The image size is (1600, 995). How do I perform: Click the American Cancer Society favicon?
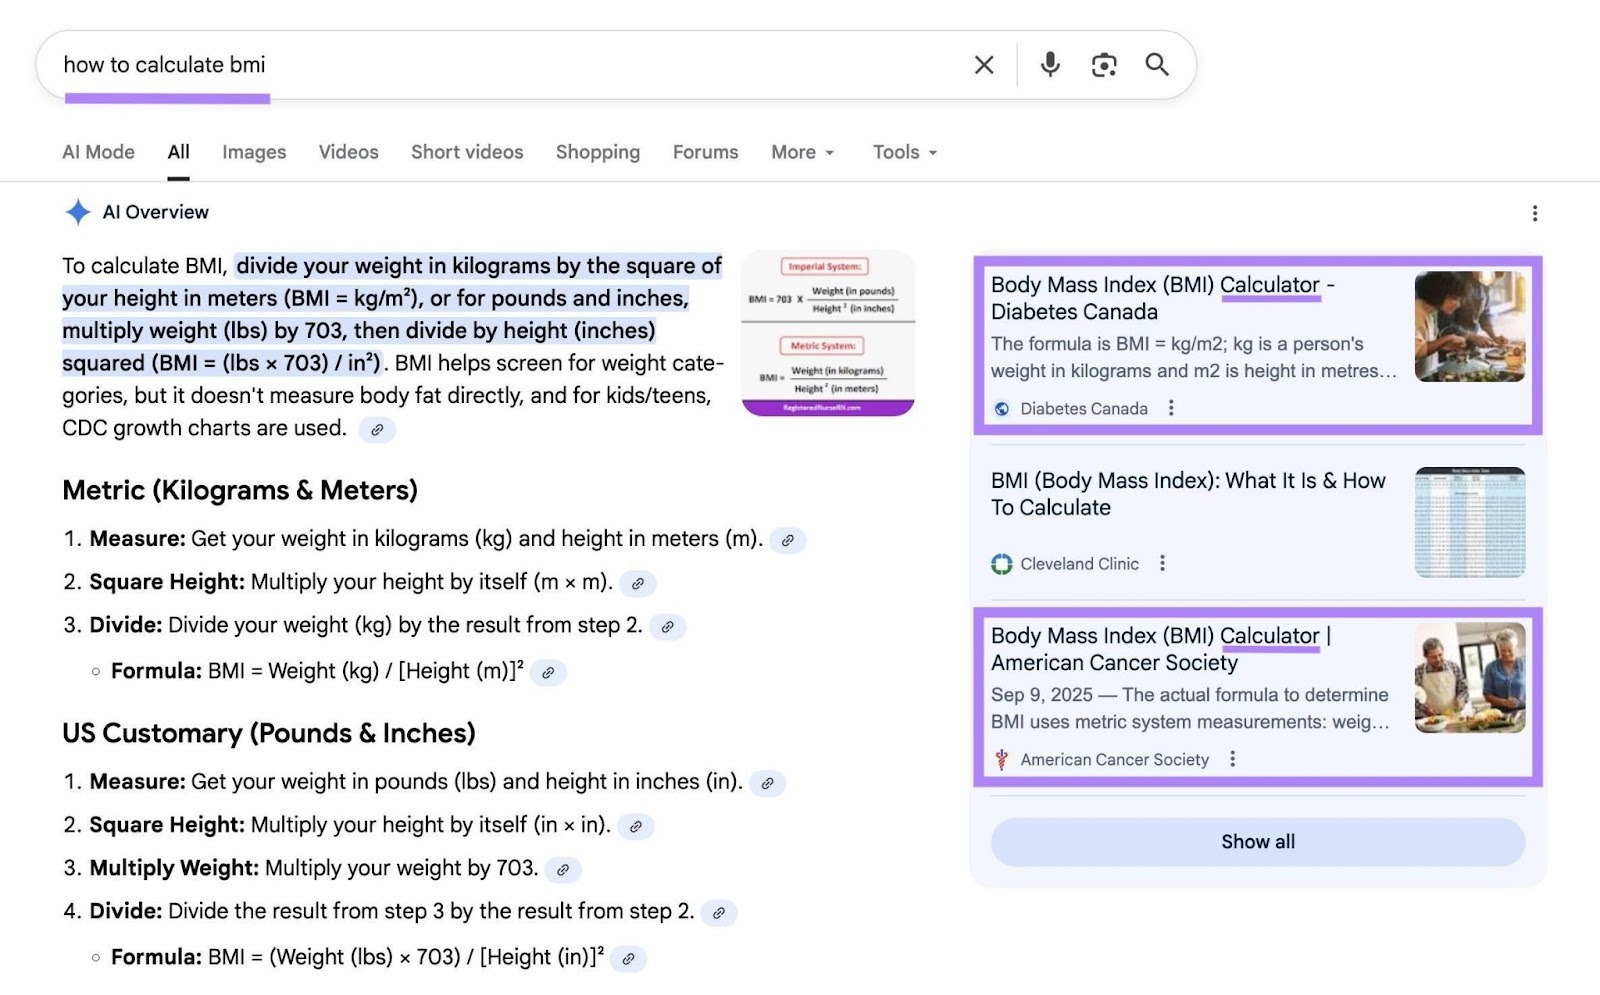pos(1001,759)
